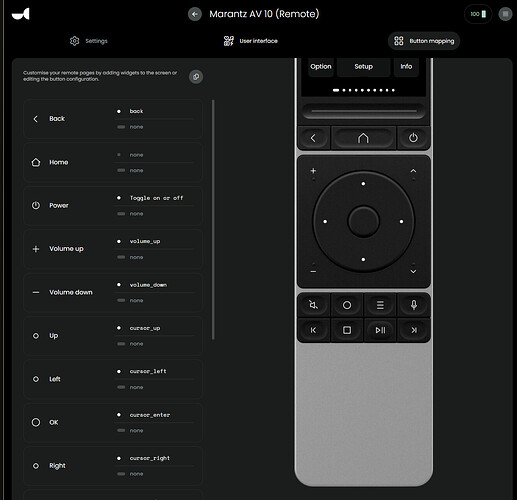This screenshot has width=517, height=500.
Task: Tap the Info button on remote screen
Action: click(406, 67)
